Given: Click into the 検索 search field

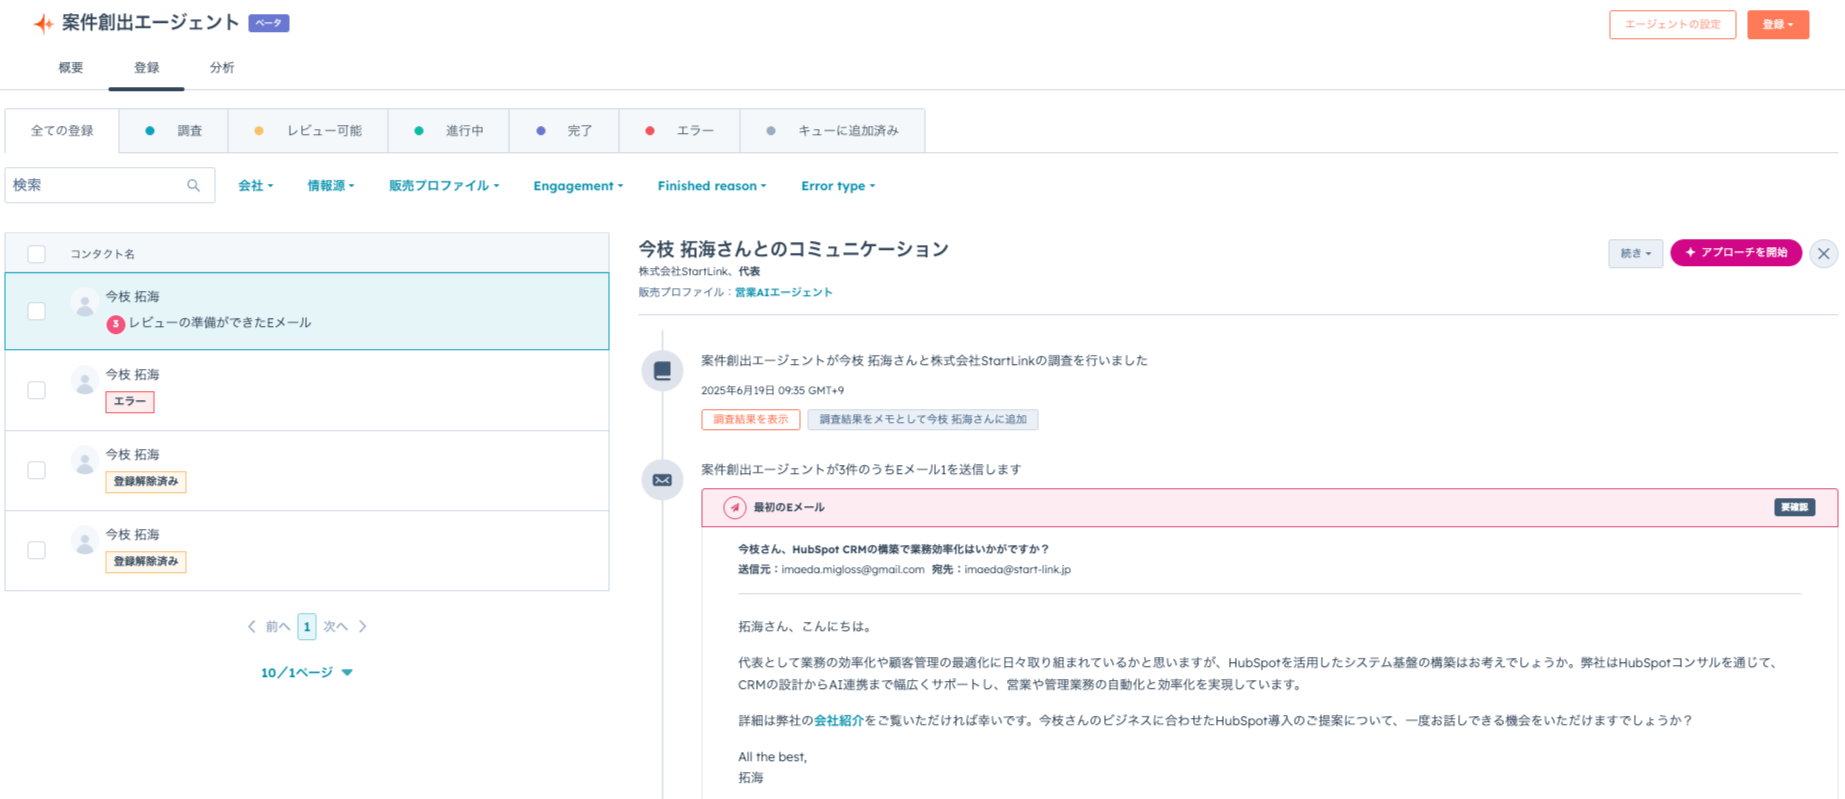Looking at the screenshot, I should click(x=95, y=186).
